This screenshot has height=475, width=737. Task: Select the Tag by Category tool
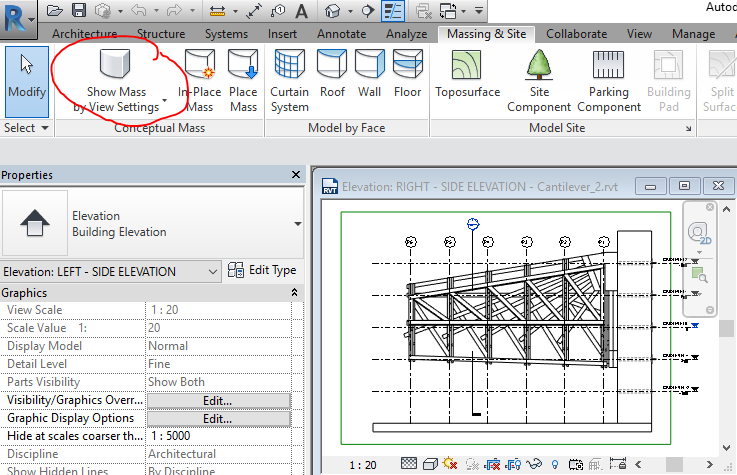278,11
